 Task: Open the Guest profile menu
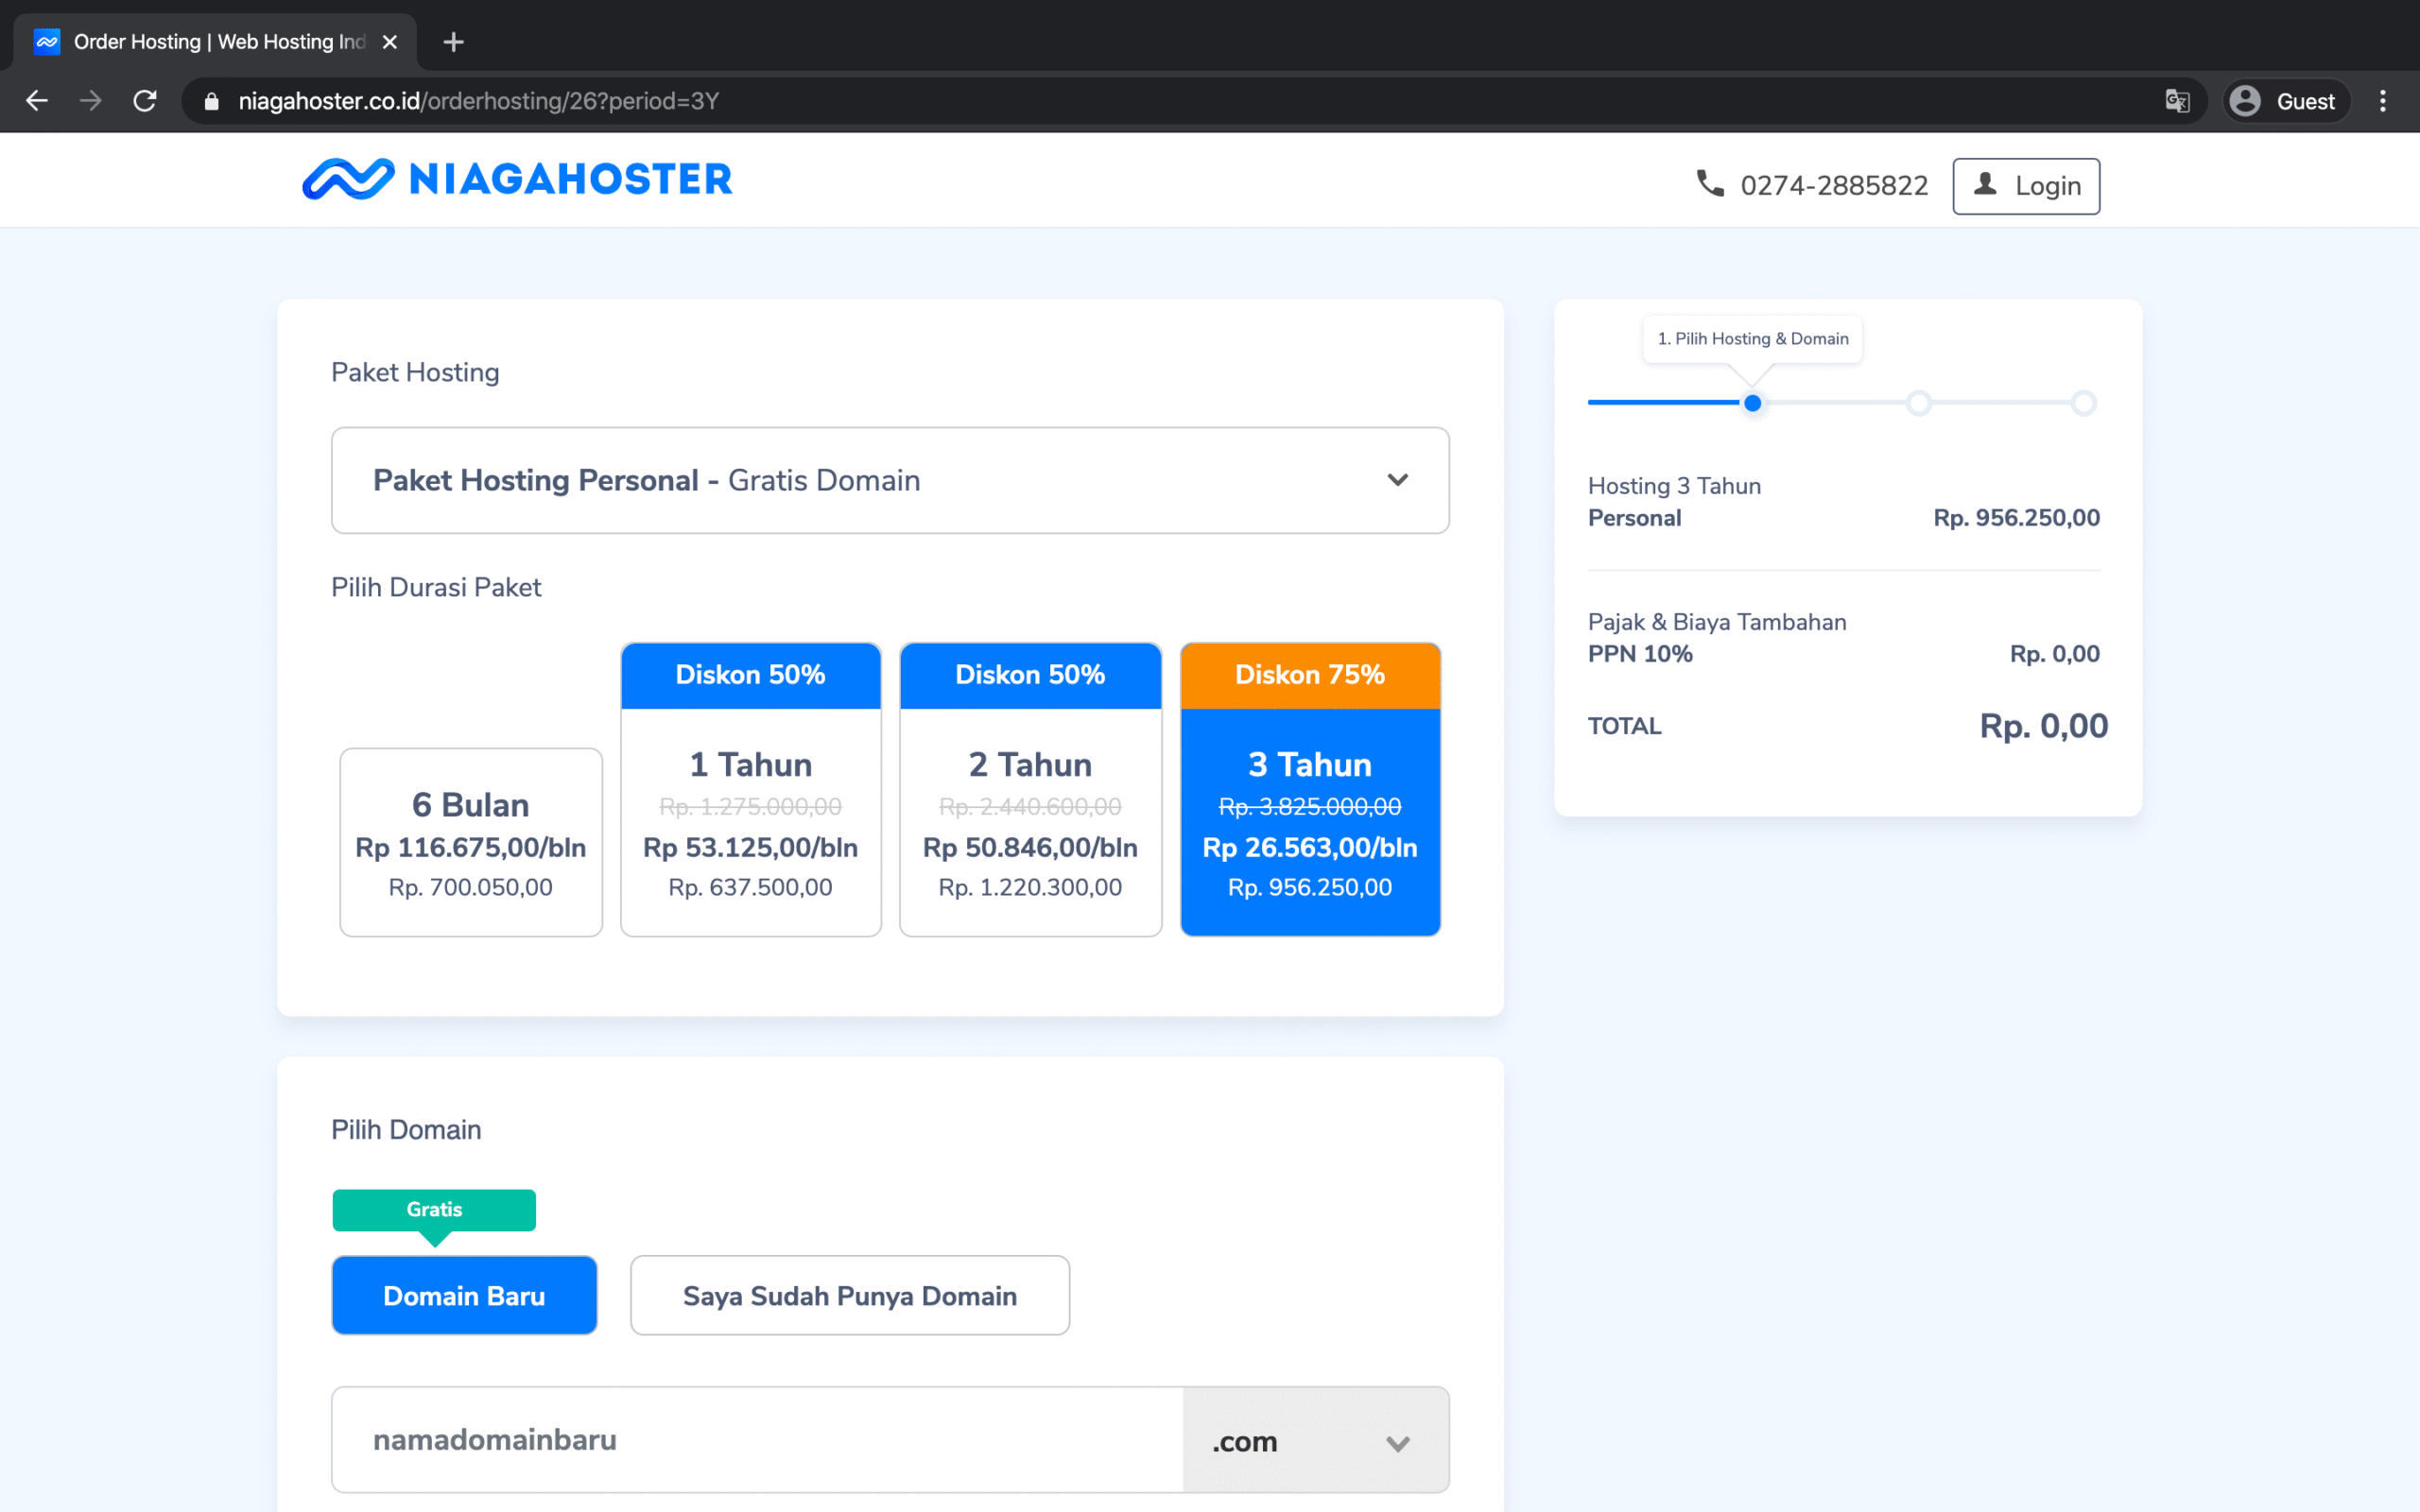coord(2286,101)
